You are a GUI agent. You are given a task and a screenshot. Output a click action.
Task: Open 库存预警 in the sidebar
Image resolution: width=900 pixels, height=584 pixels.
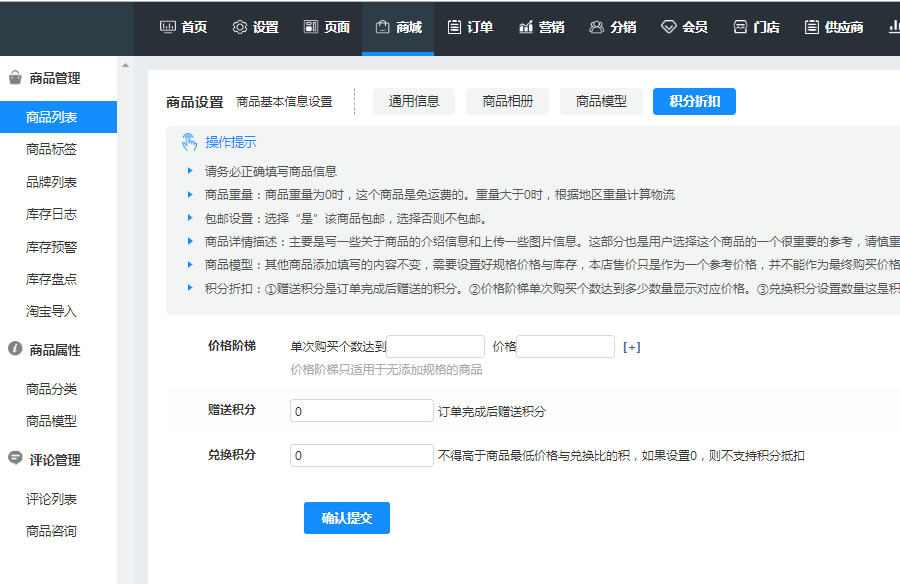click(51, 247)
